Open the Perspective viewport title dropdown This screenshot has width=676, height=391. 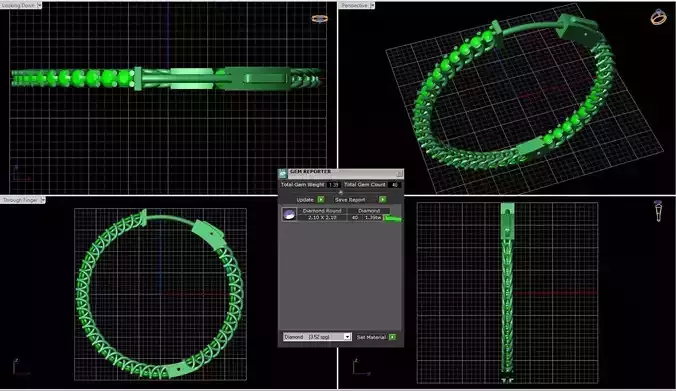pos(372,5)
